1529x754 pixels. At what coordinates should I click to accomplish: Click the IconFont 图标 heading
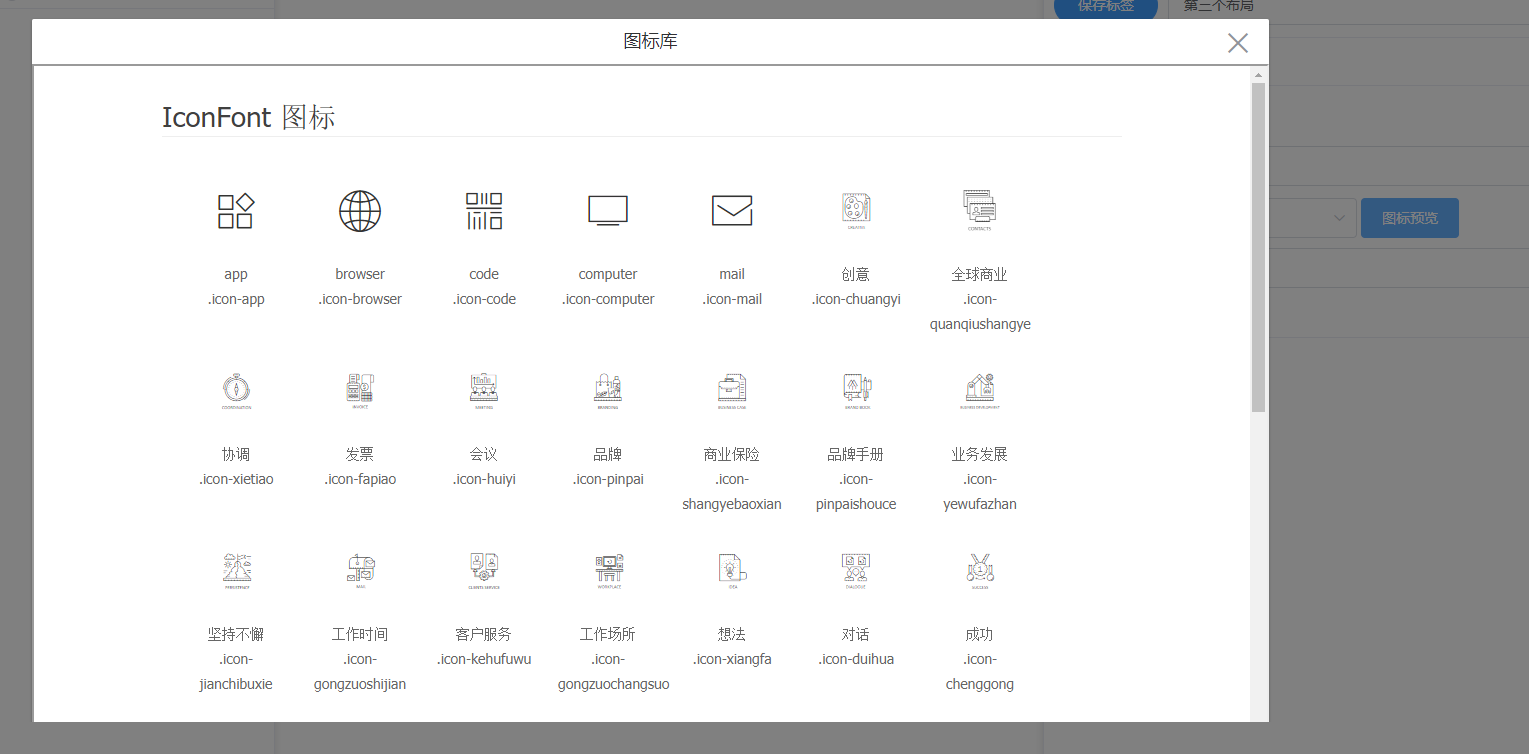(249, 117)
